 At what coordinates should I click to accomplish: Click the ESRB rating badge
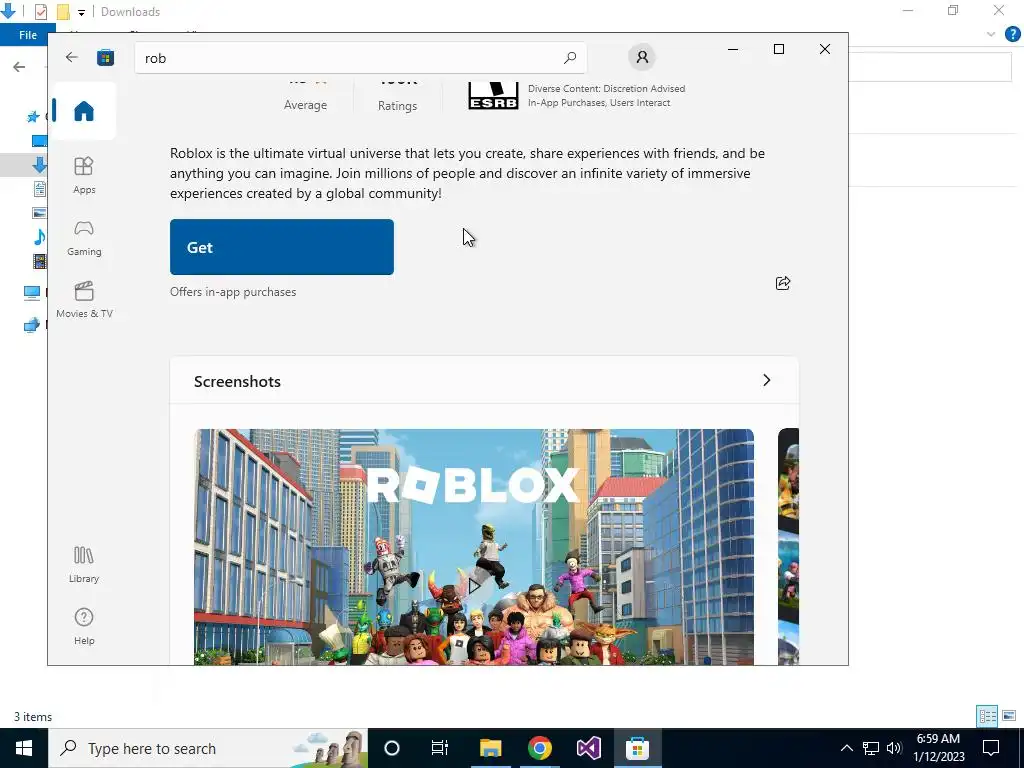click(493, 95)
